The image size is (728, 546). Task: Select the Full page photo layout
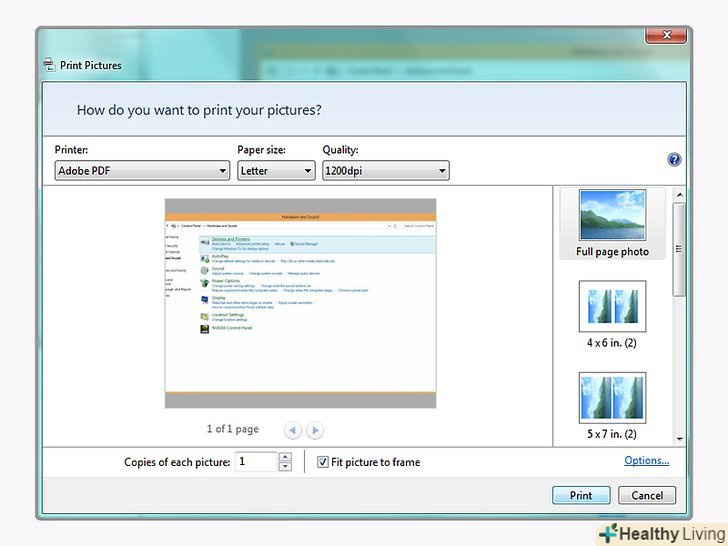pos(612,222)
